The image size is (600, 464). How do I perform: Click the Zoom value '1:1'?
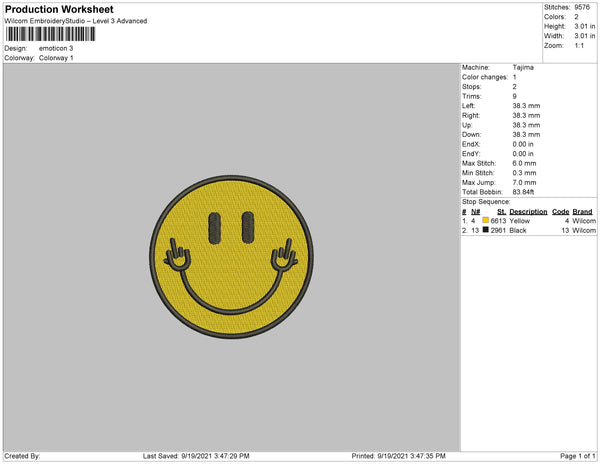click(579, 46)
